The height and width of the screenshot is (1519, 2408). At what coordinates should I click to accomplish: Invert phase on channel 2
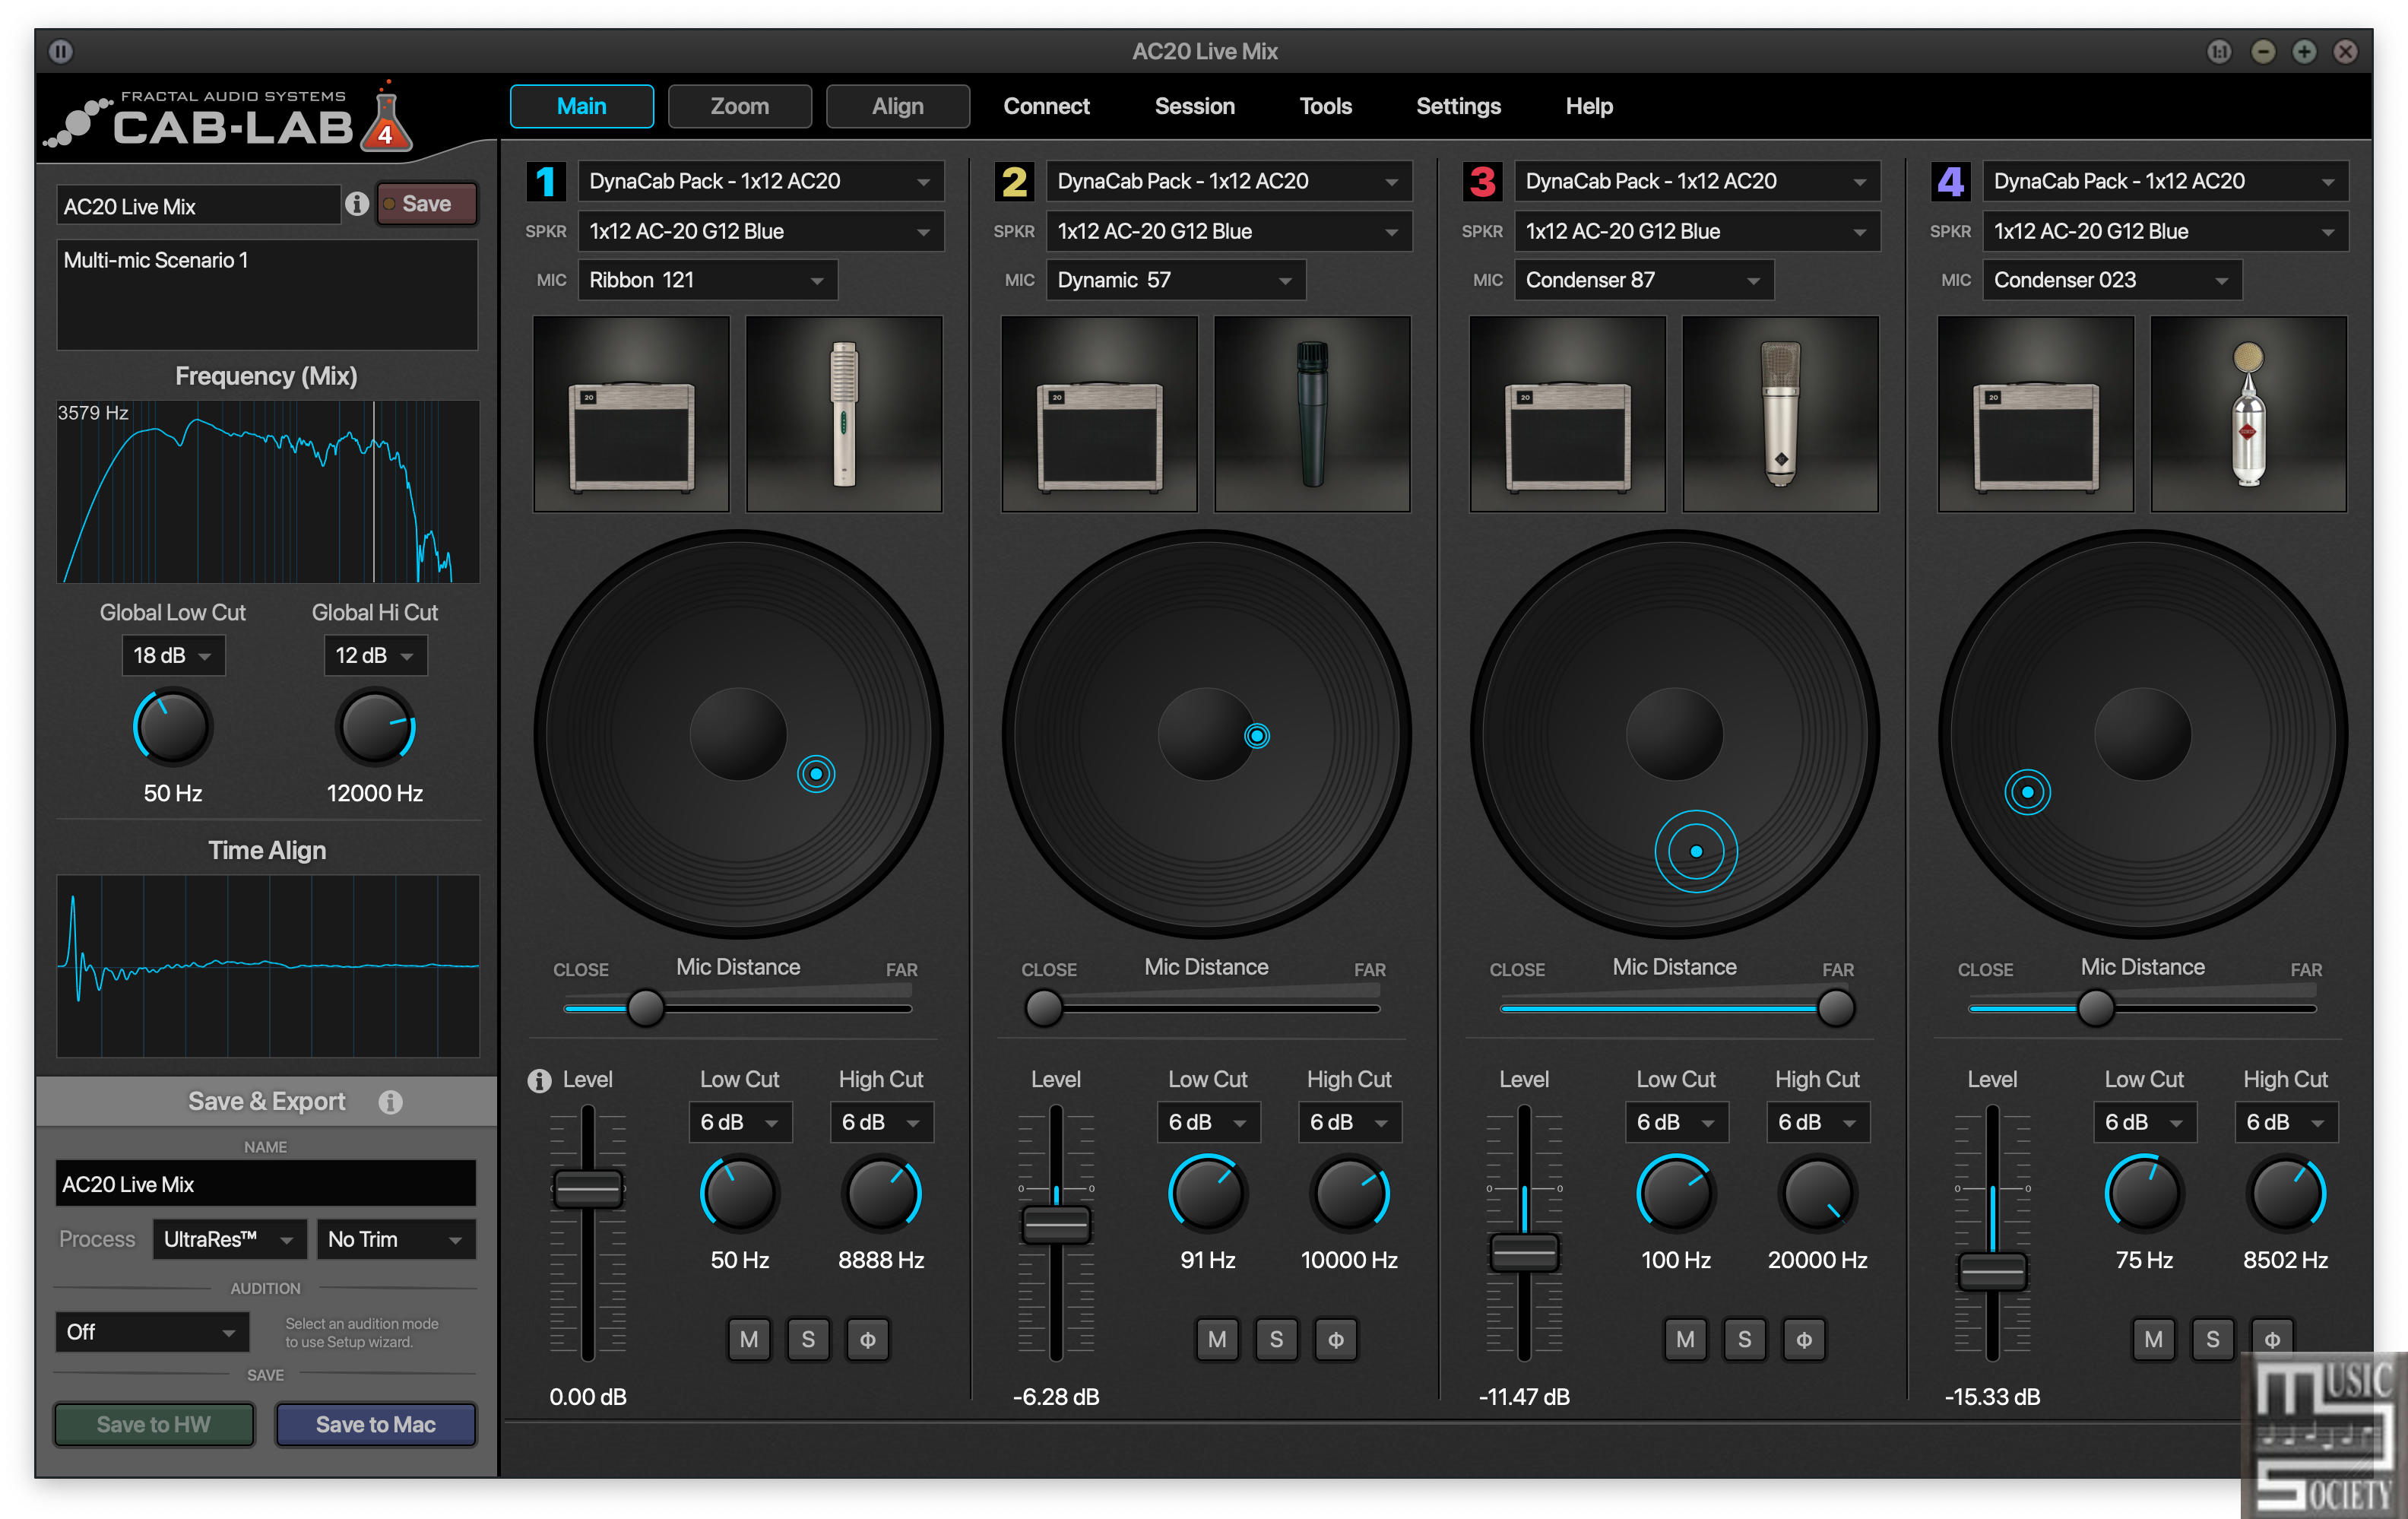tap(1335, 1339)
